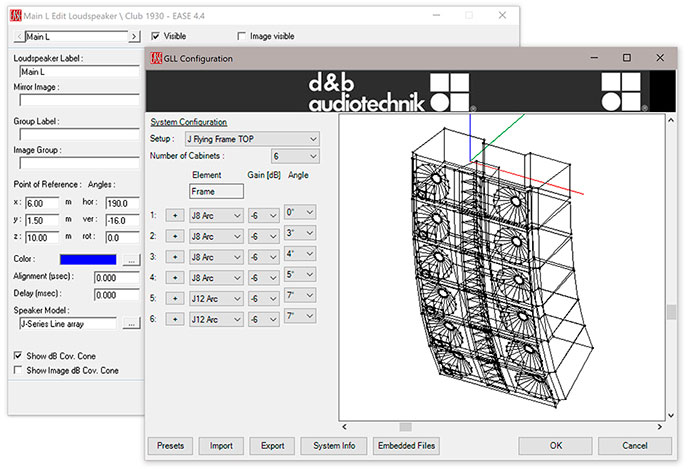Click the scroll up arrow of 3D view
Image resolution: width=690 pixels, height=469 pixels.
[671, 120]
